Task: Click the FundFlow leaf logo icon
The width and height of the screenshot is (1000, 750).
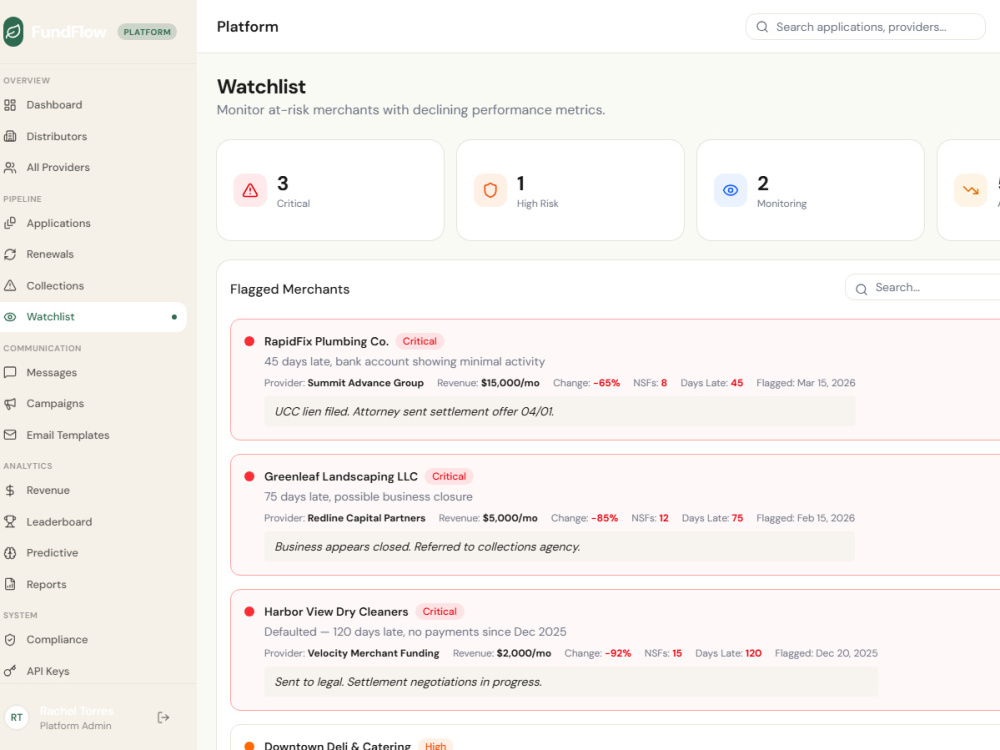Action: (x=13, y=31)
